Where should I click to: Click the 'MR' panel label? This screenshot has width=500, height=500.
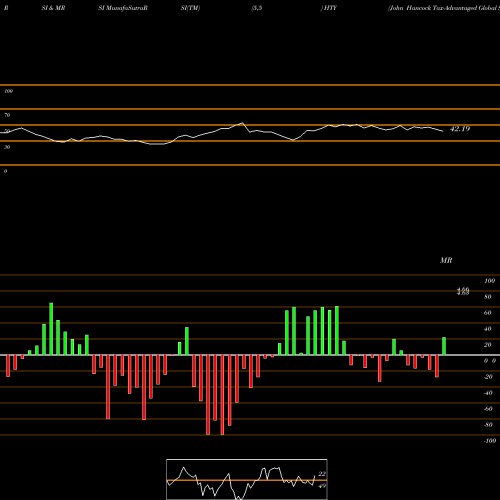coord(446,260)
